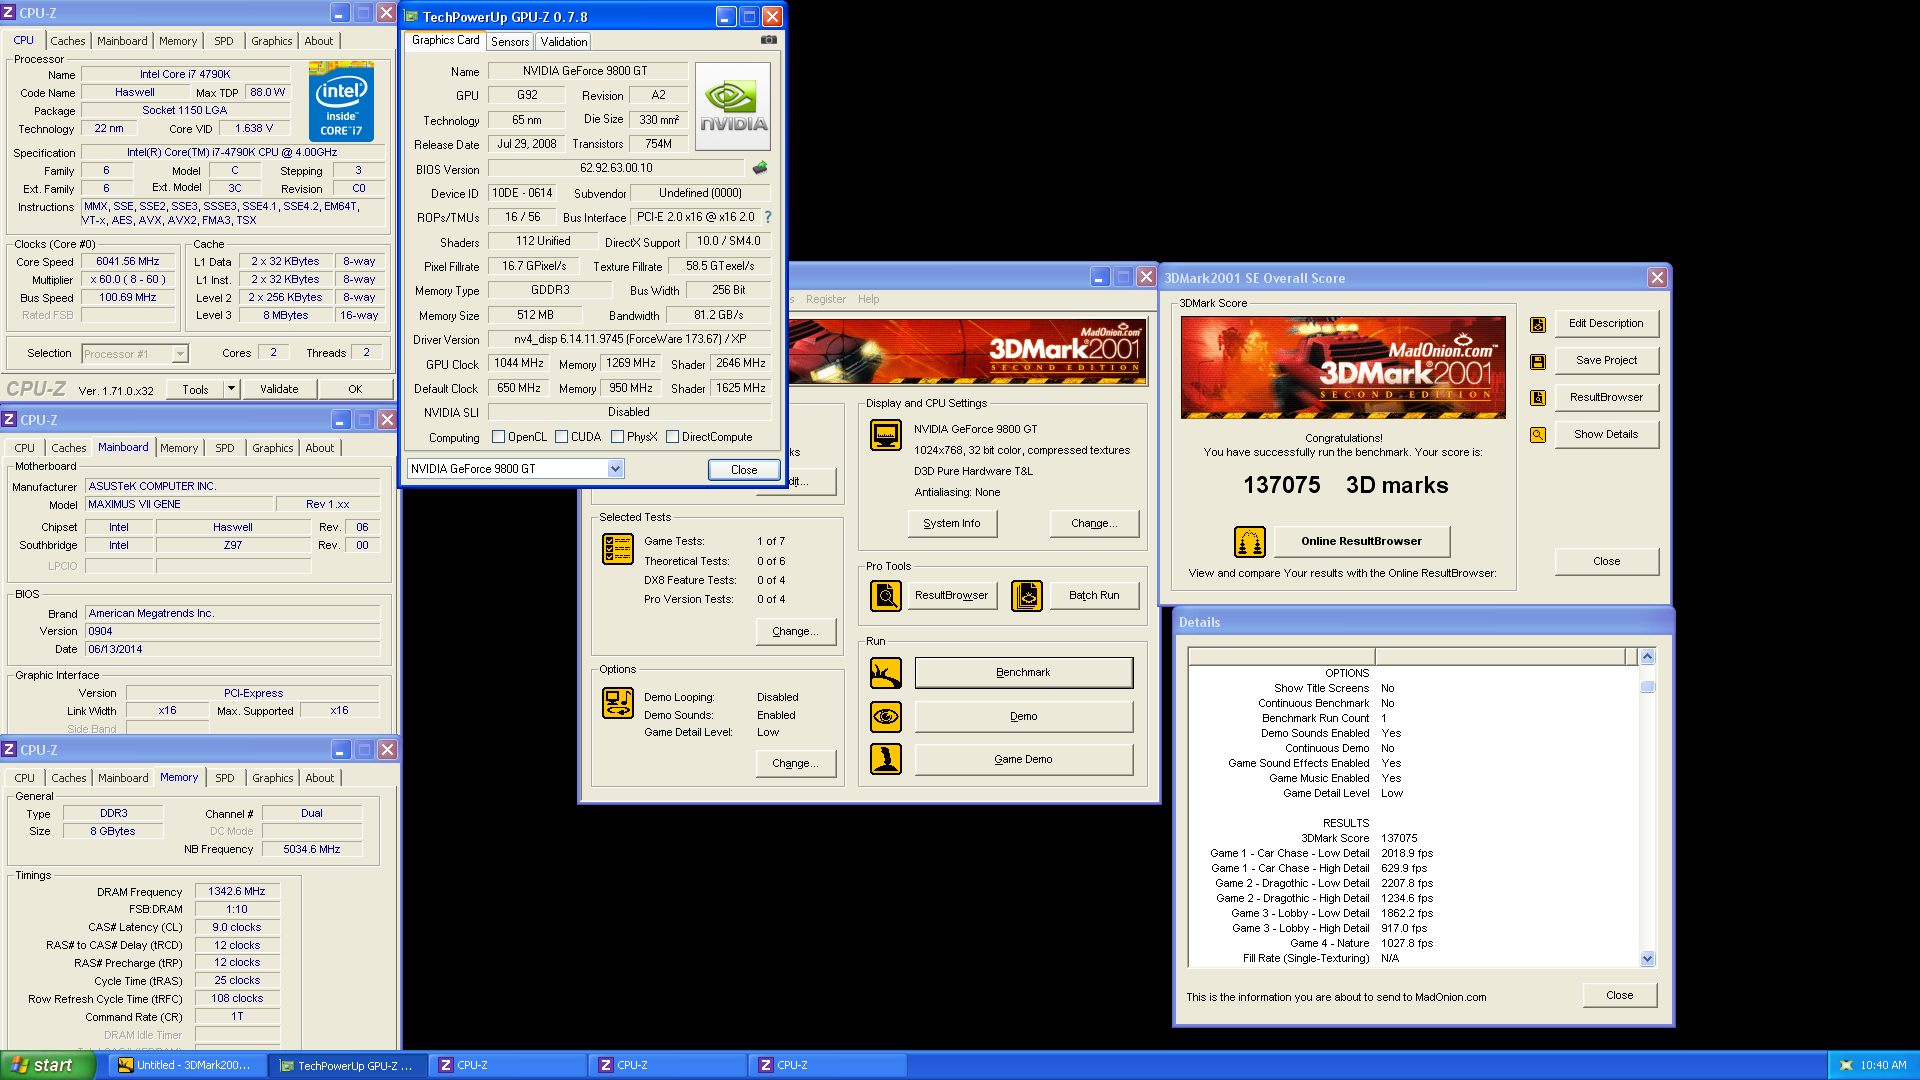Click the ResultBrowser document icon in score window
Image resolution: width=1920 pixels, height=1080 pixels.
[1538, 398]
